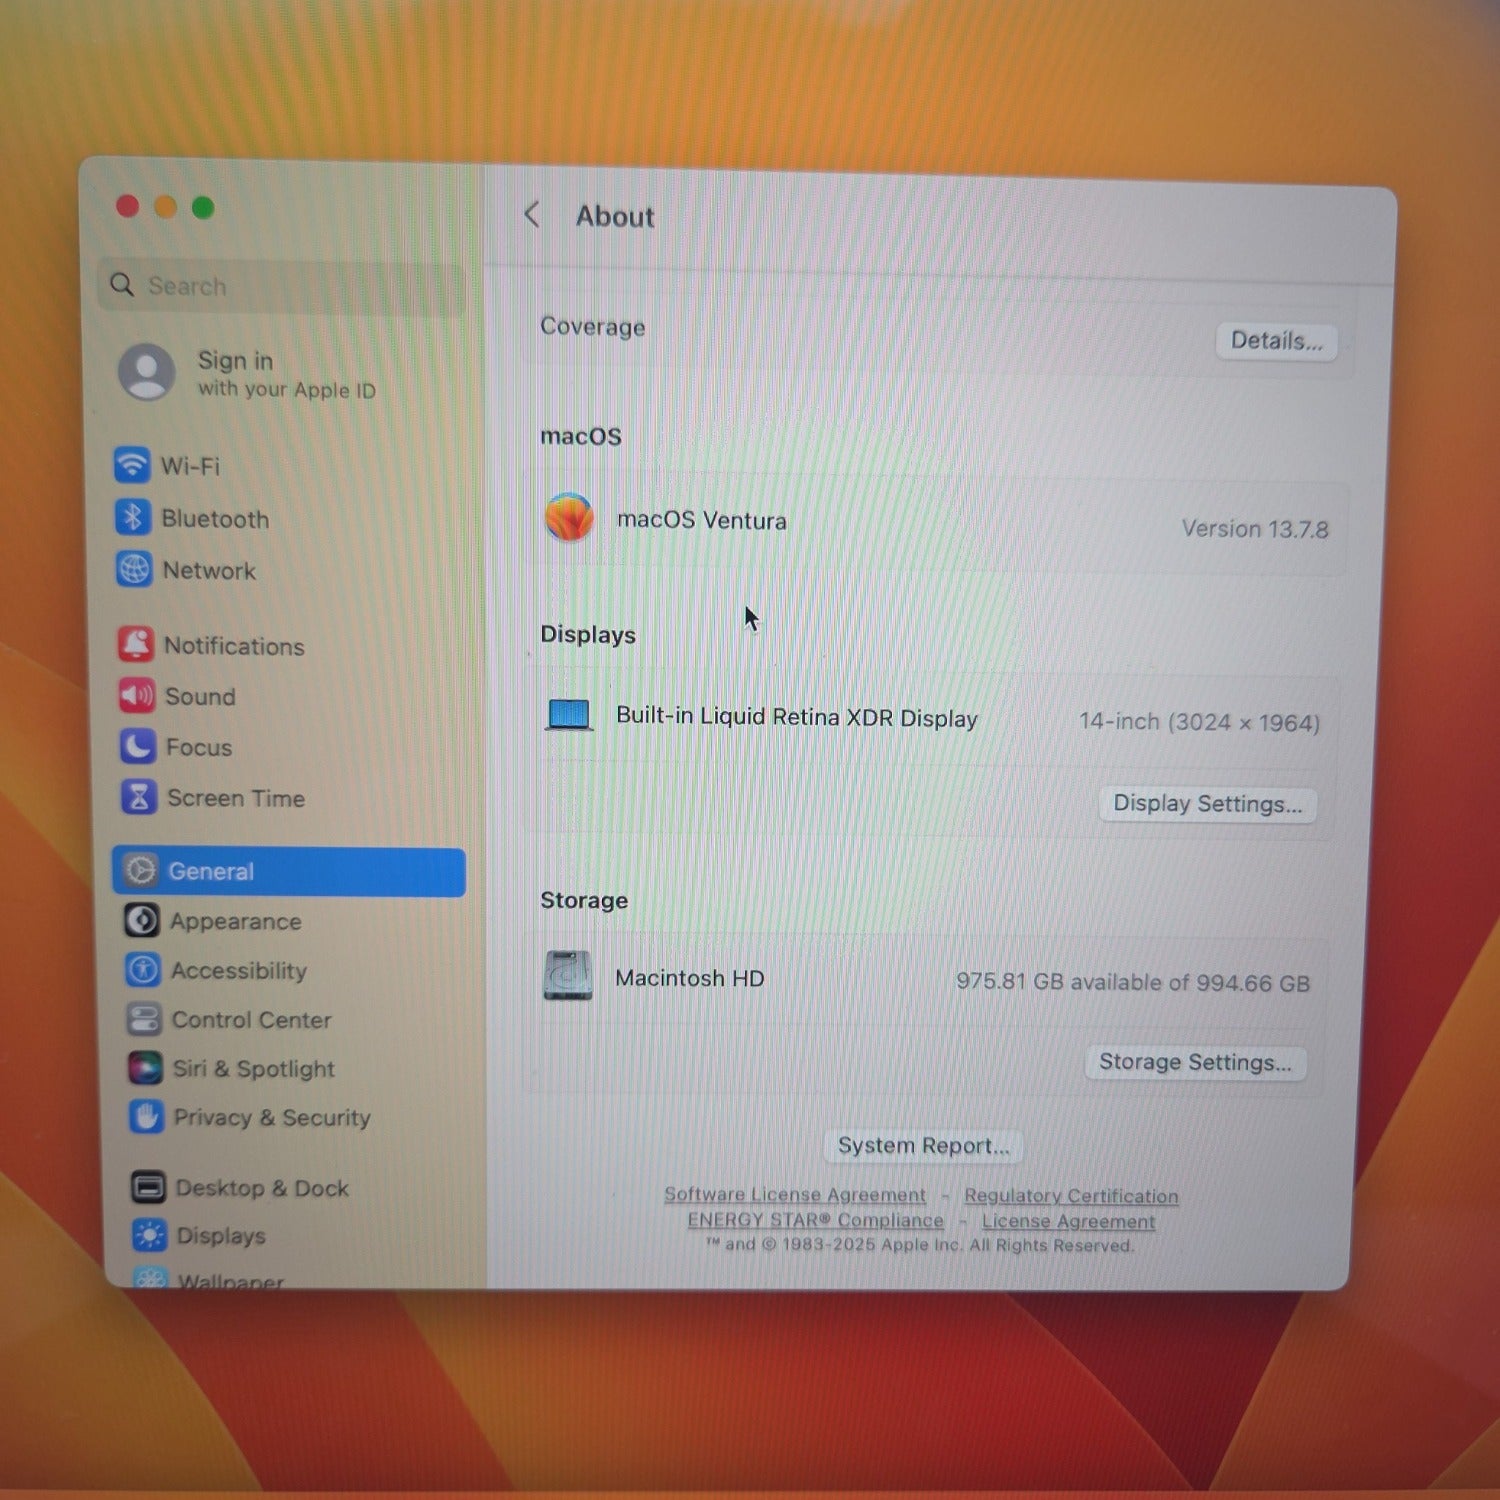Select Screen Time label in sidebar
This screenshot has height=1500, width=1500.
[x=236, y=798]
